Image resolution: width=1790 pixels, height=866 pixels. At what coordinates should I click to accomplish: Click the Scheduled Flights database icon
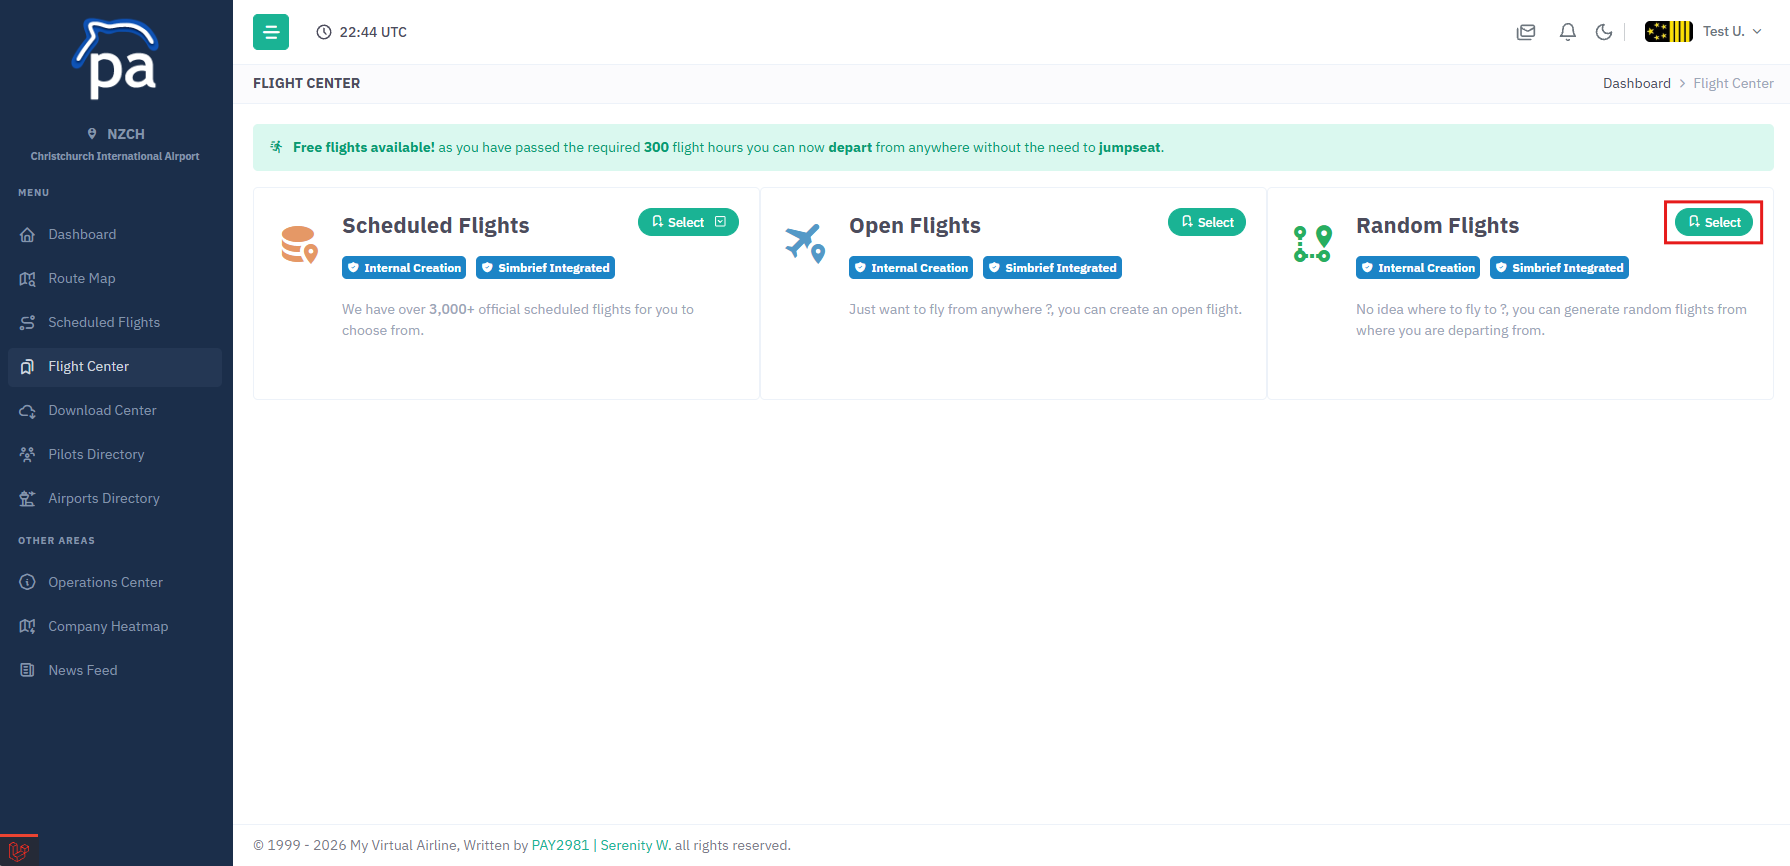(299, 244)
